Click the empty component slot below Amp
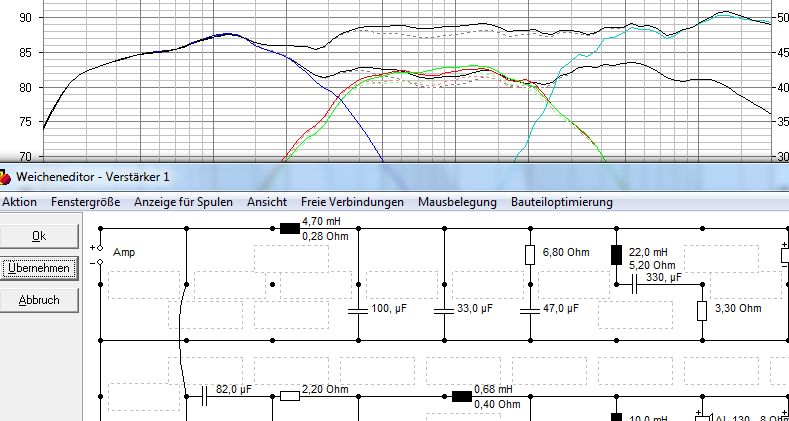This screenshot has width=789, height=421. coord(144,285)
